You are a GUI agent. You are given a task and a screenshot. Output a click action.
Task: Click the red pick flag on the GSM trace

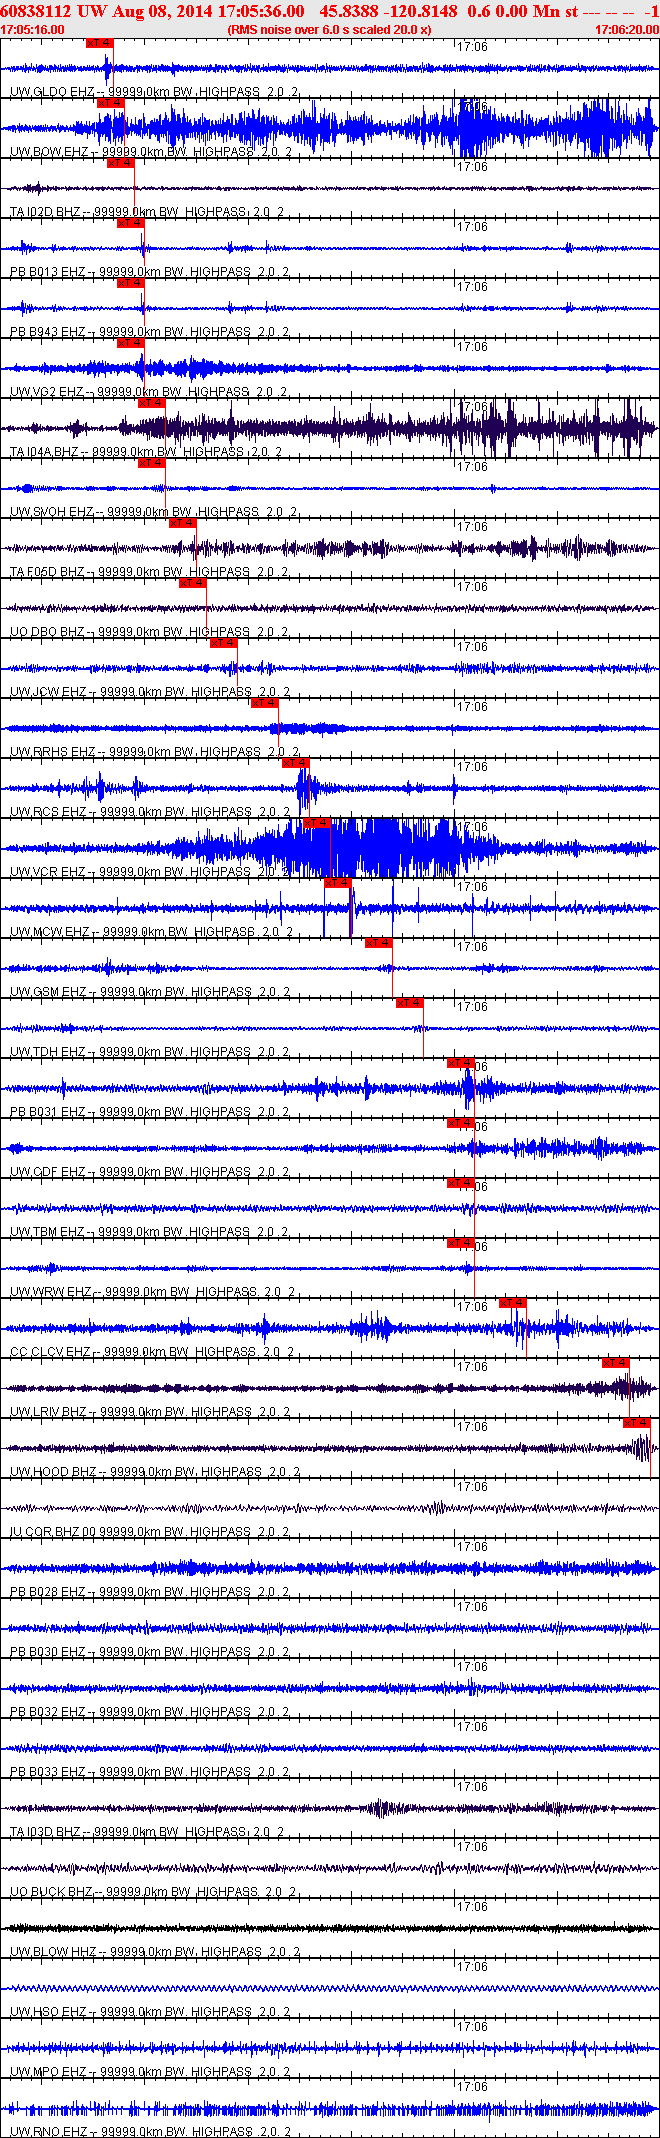(378, 943)
